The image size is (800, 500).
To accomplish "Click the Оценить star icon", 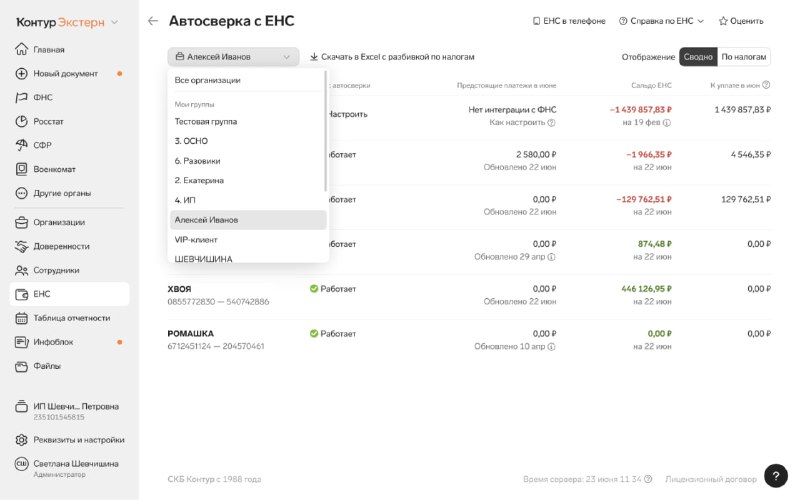I will [x=723, y=21].
